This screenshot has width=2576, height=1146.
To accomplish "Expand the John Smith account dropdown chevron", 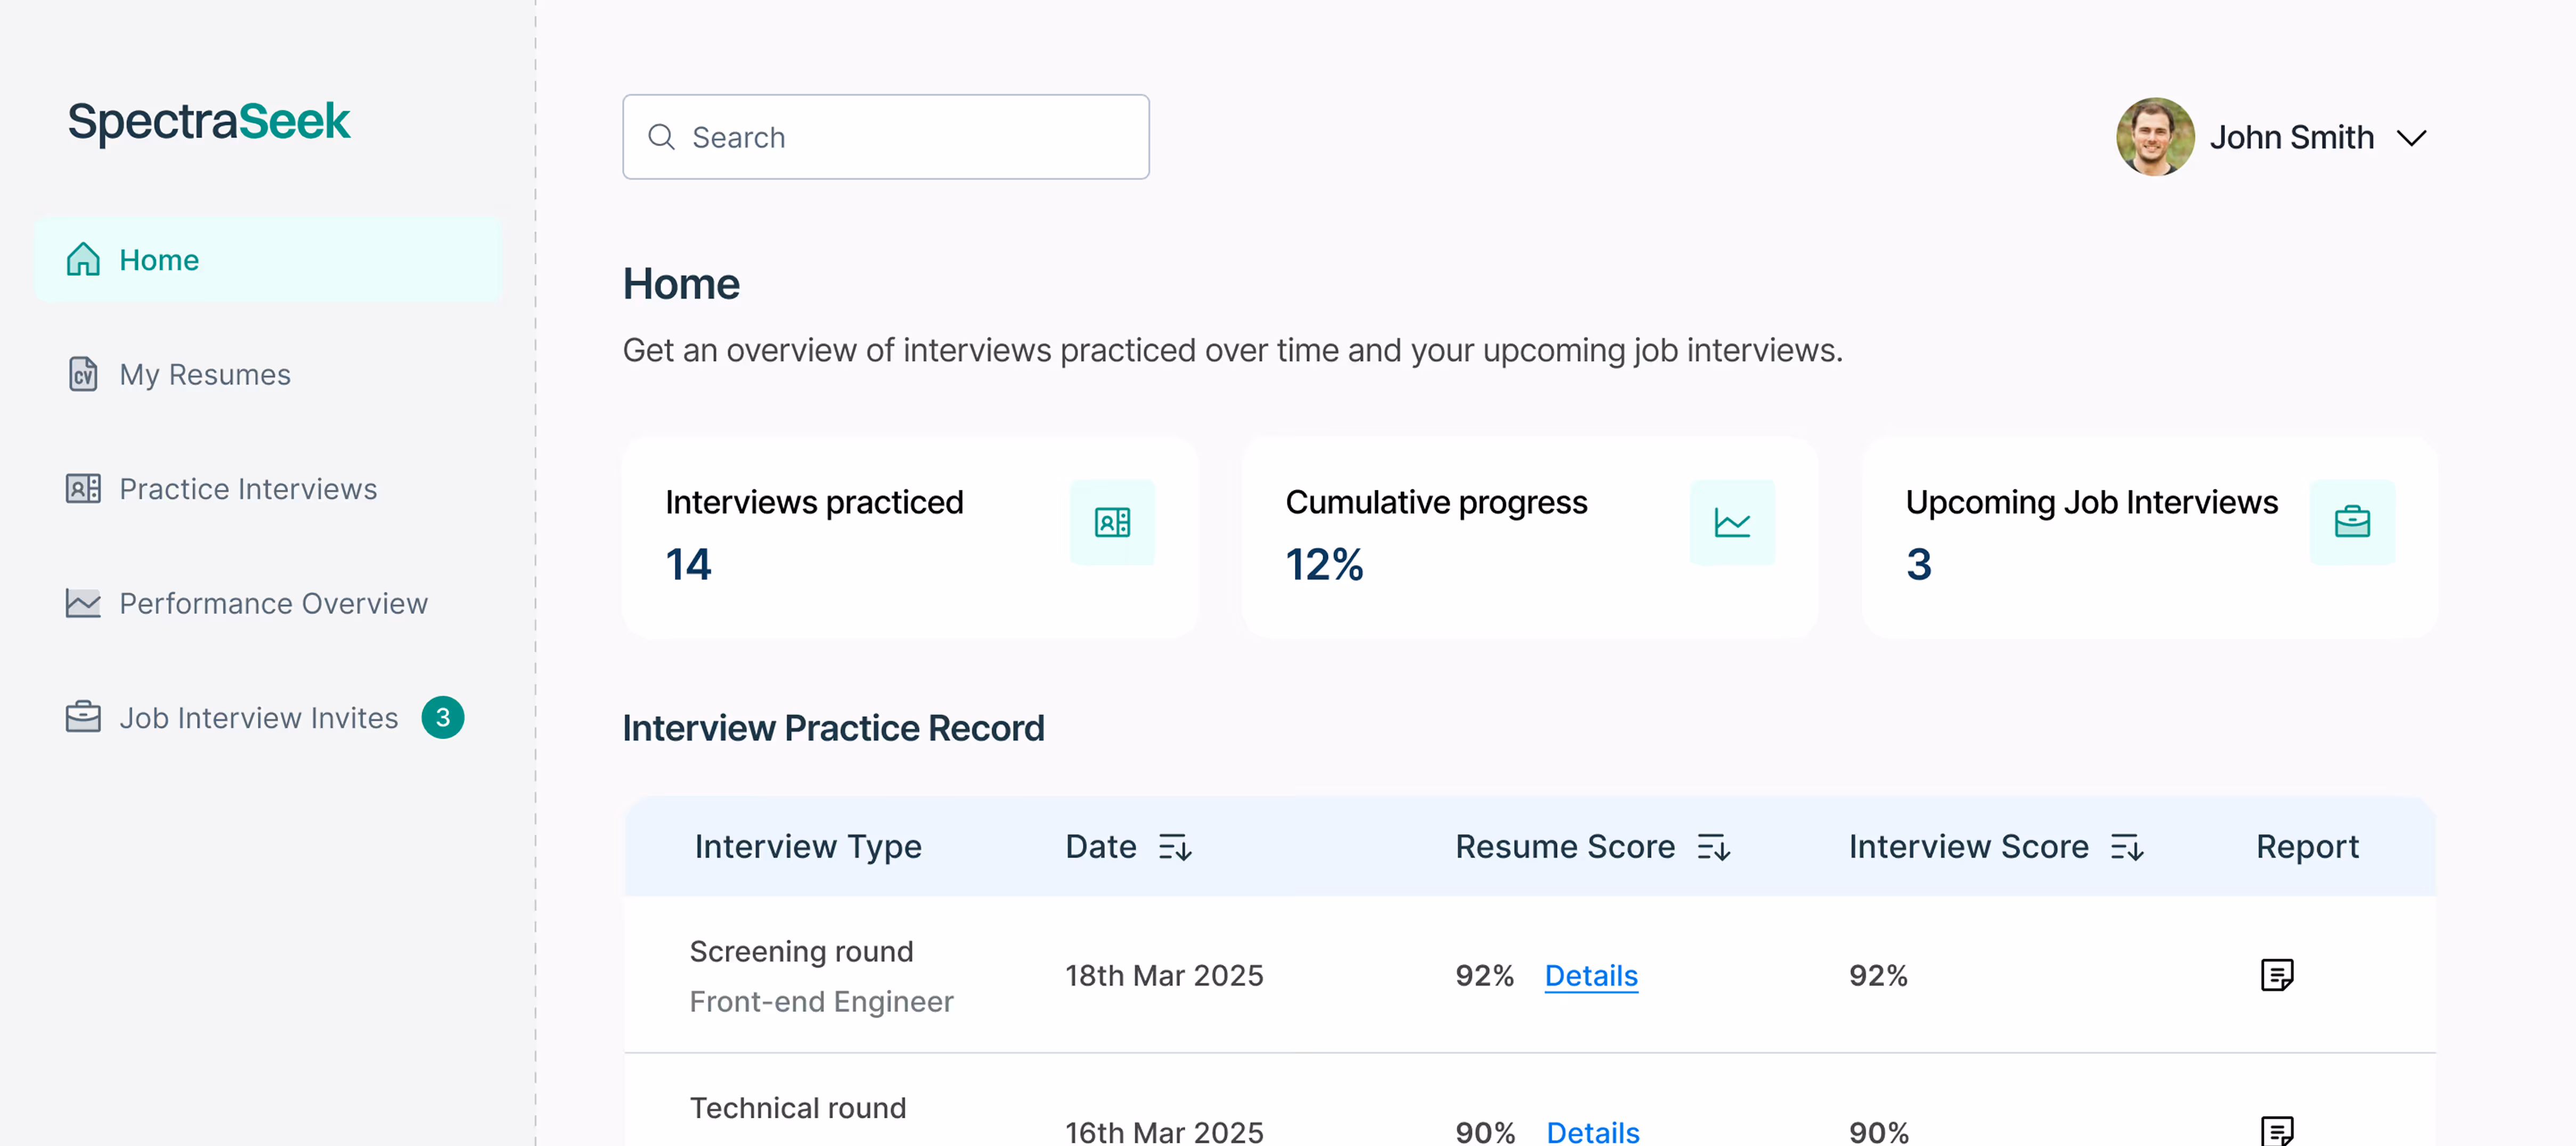I will (2412, 138).
